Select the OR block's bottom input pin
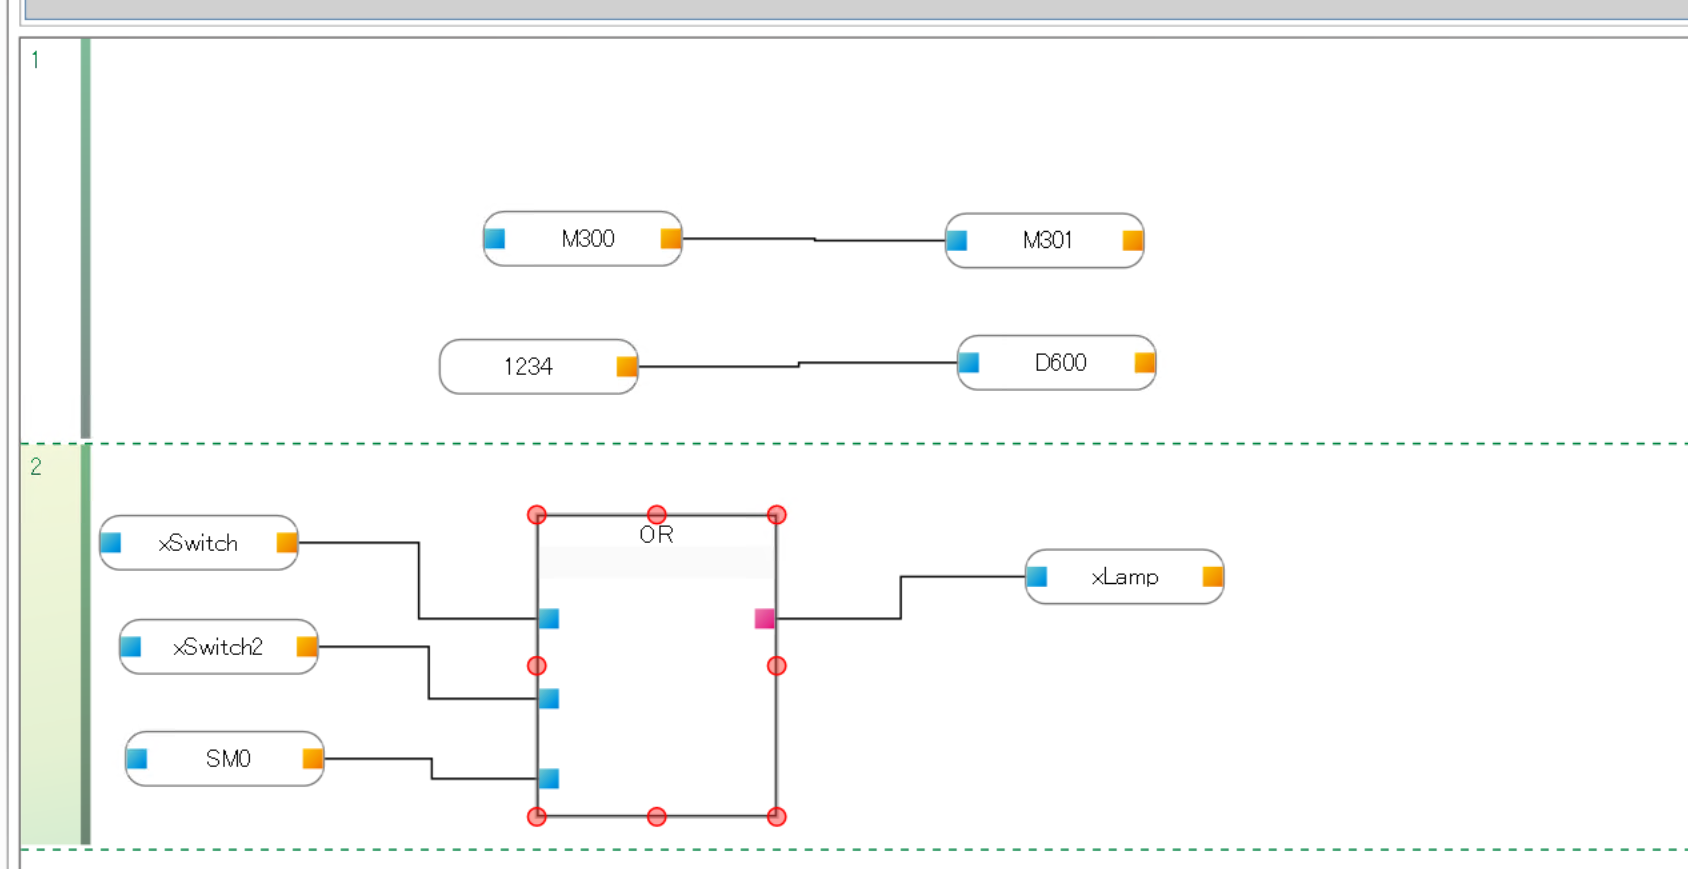Image resolution: width=1688 pixels, height=869 pixels. 549,778
